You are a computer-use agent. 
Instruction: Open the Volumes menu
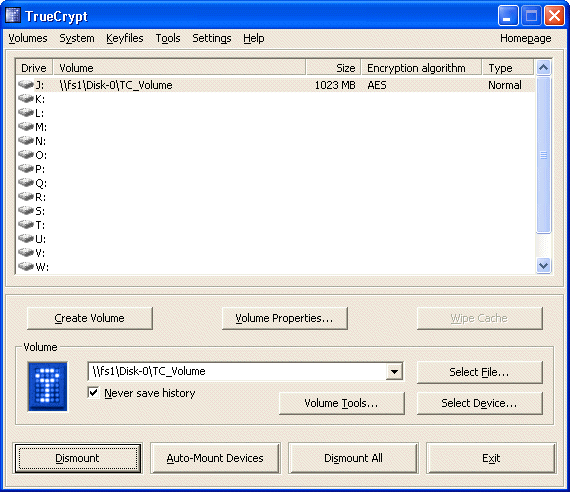[x=28, y=38]
